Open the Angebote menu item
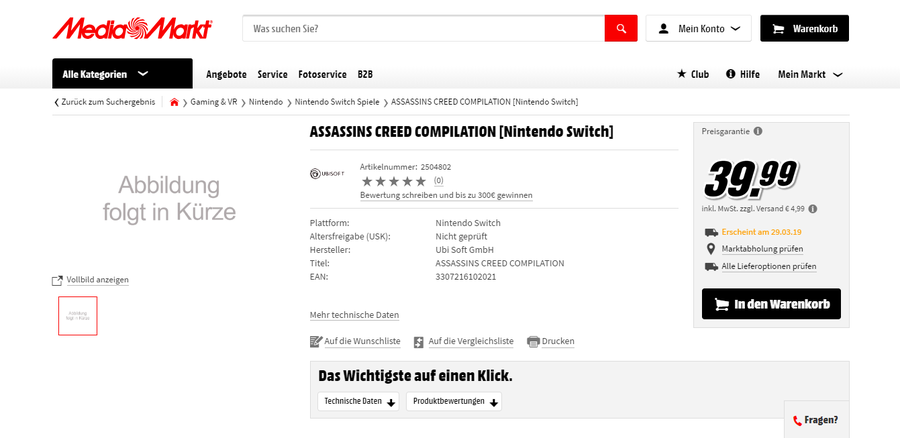Screen dimensions: 900x438 click(226, 74)
